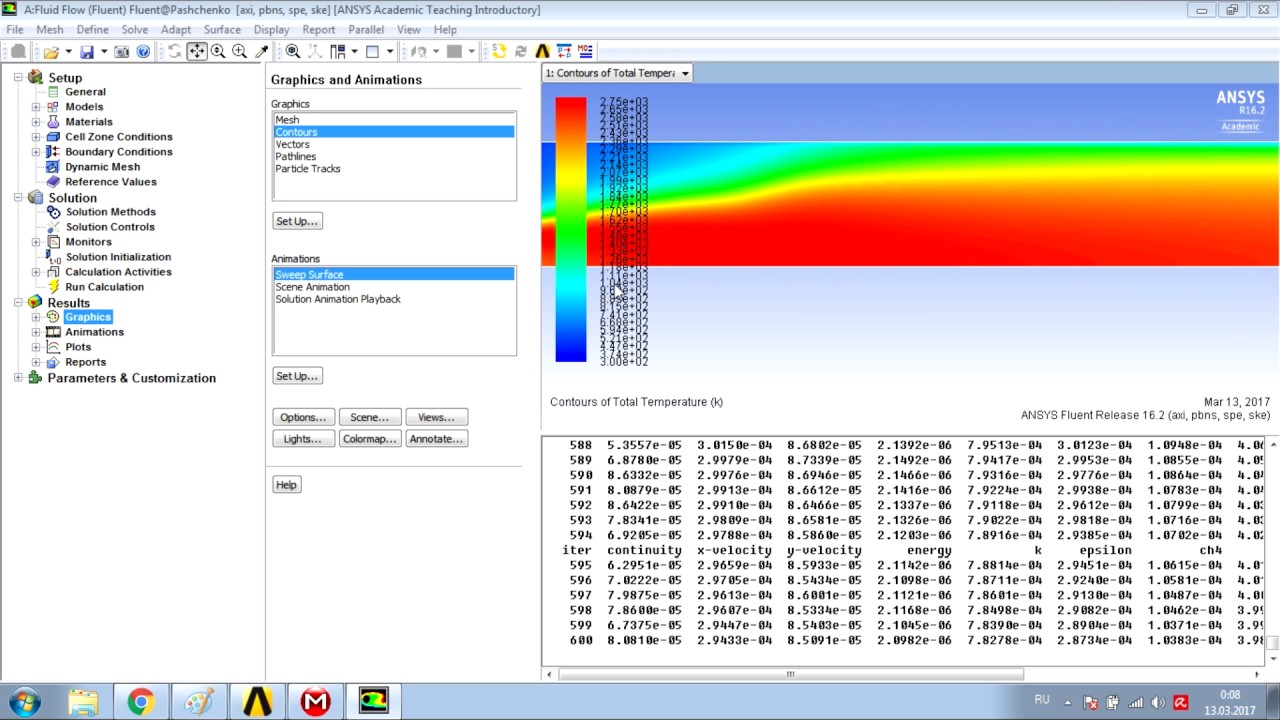Click the speaker volume tray icon

[x=1158, y=702]
